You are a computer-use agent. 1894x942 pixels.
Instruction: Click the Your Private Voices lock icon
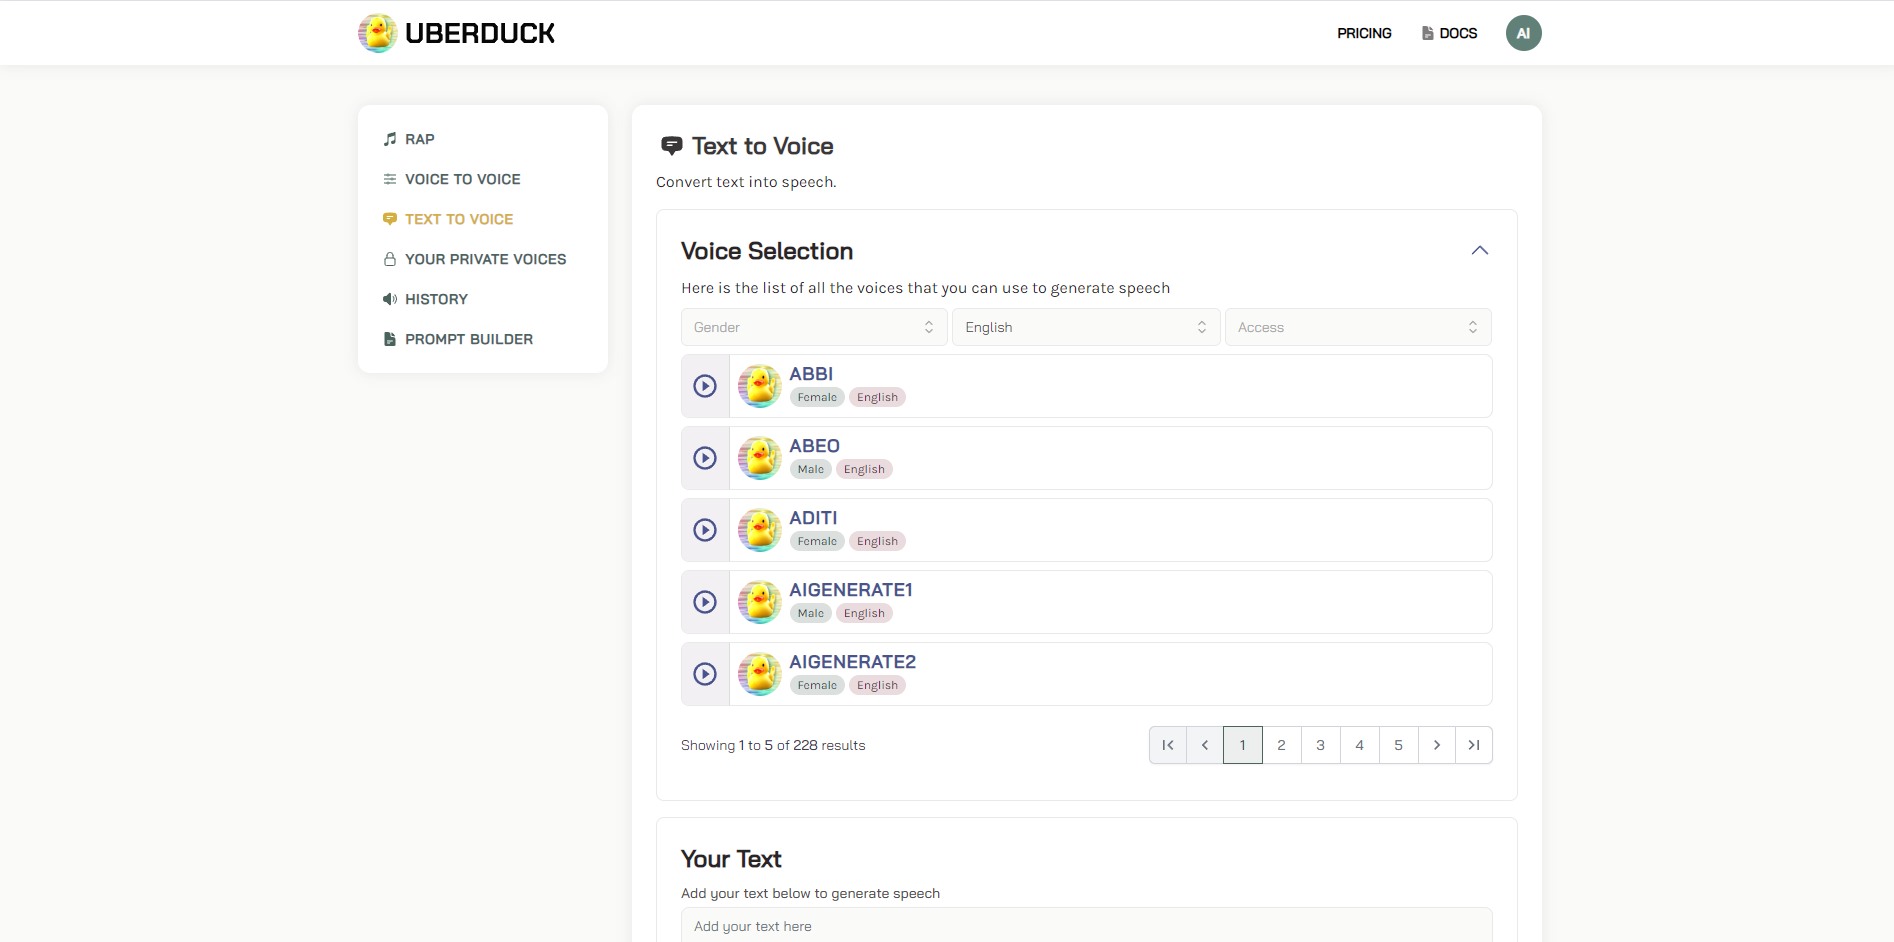(x=390, y=259)
